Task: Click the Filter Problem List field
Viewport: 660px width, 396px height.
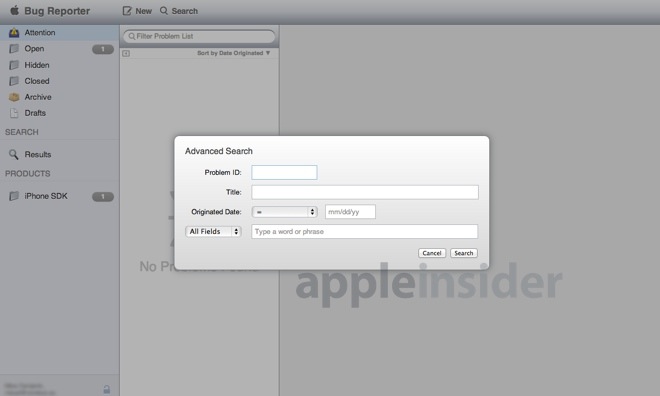Action: coord(199,37)
